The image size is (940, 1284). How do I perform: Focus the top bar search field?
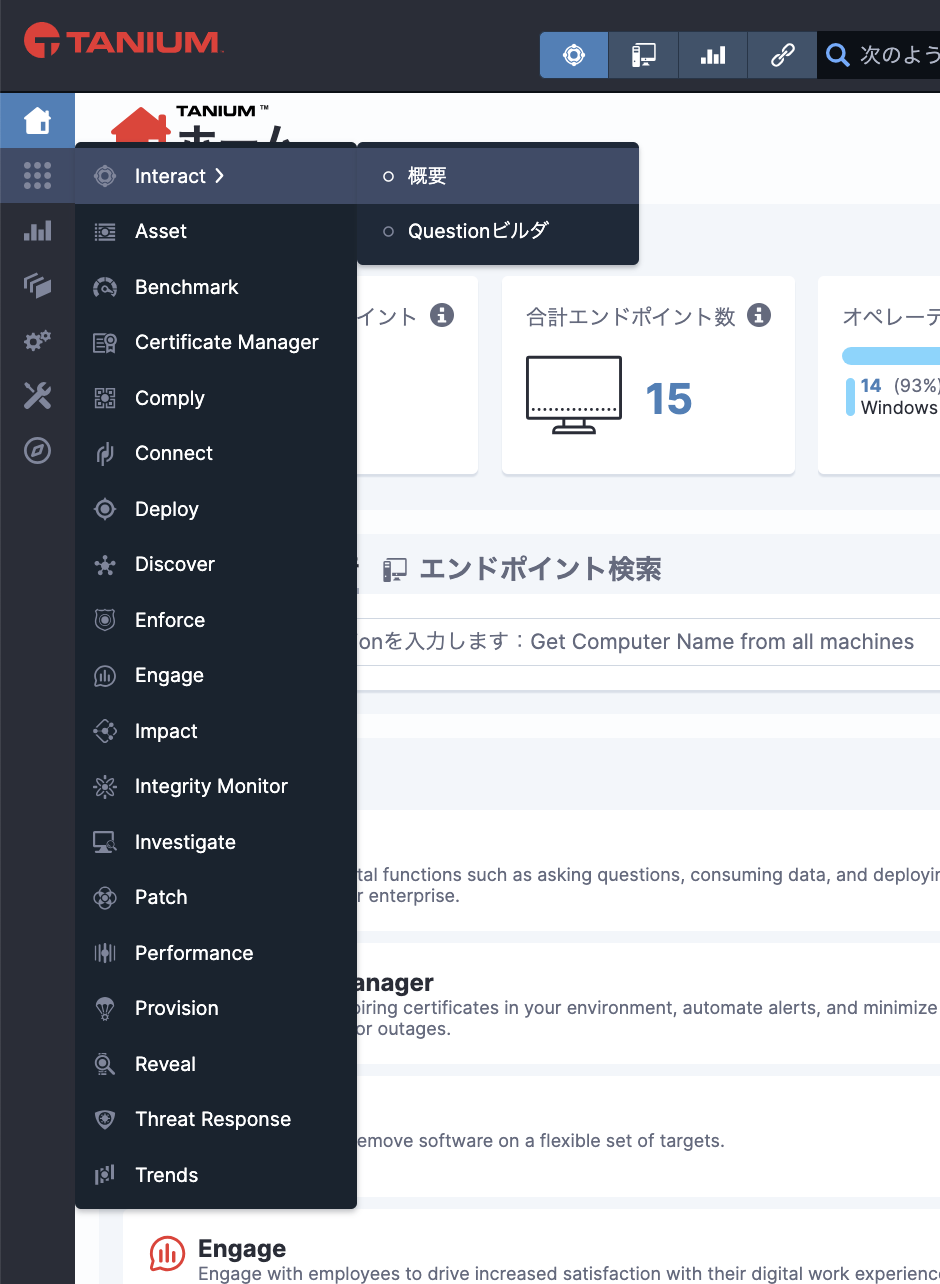pyautogui.click(x=880, y=55)
